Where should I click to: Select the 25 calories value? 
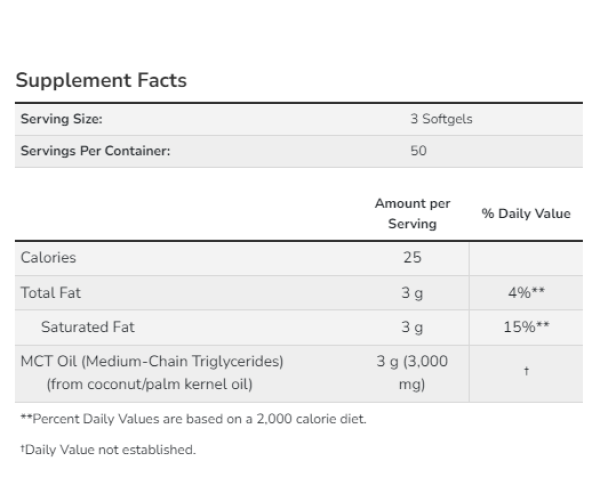(x=412, y=257)
